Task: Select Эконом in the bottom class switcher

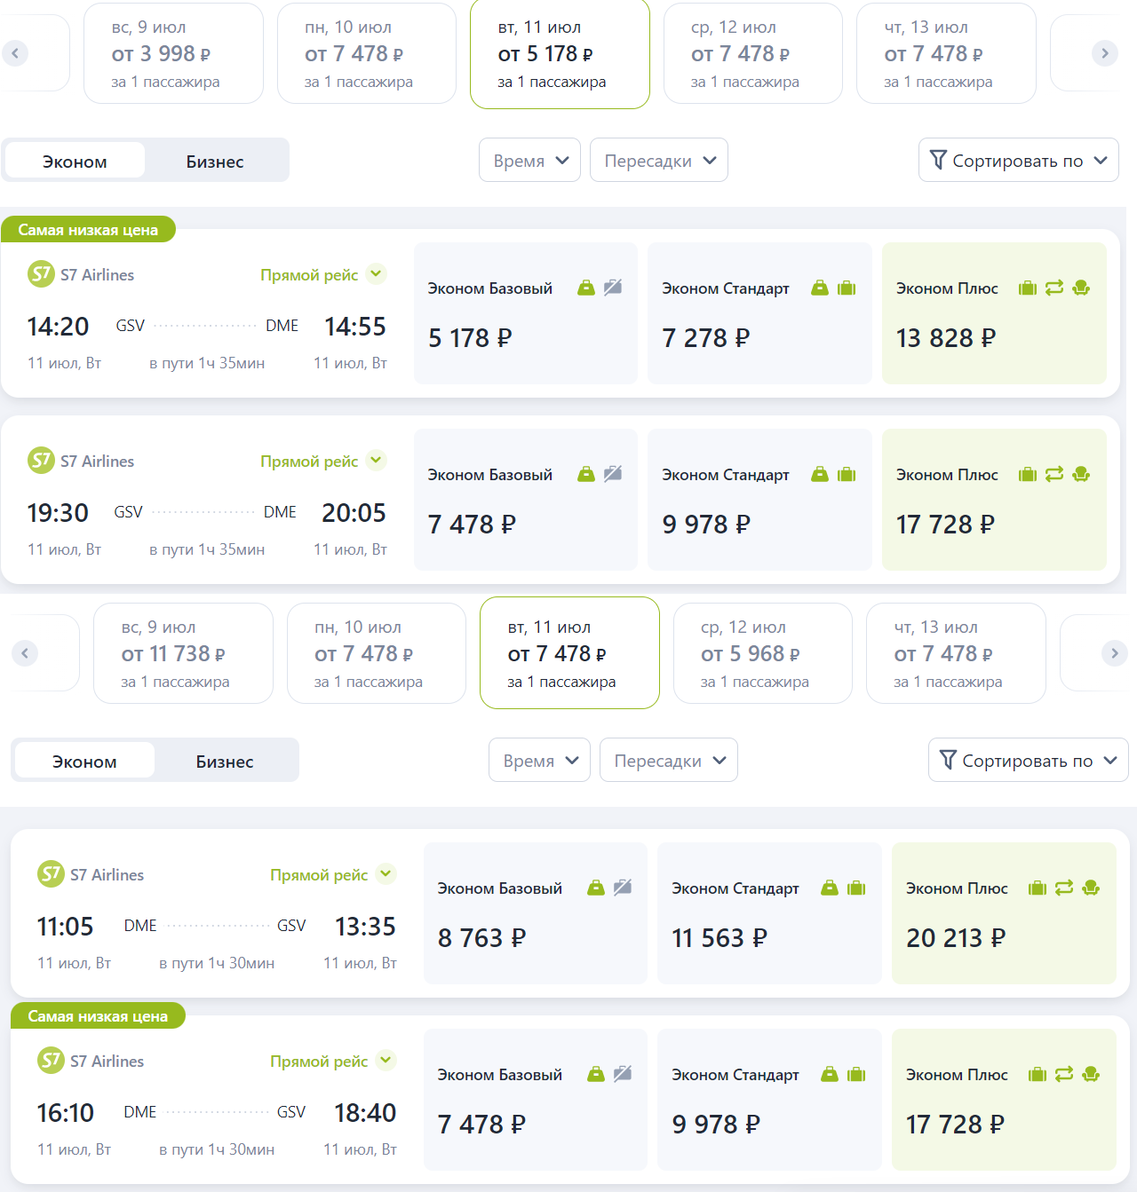Action: click(85, 761)
